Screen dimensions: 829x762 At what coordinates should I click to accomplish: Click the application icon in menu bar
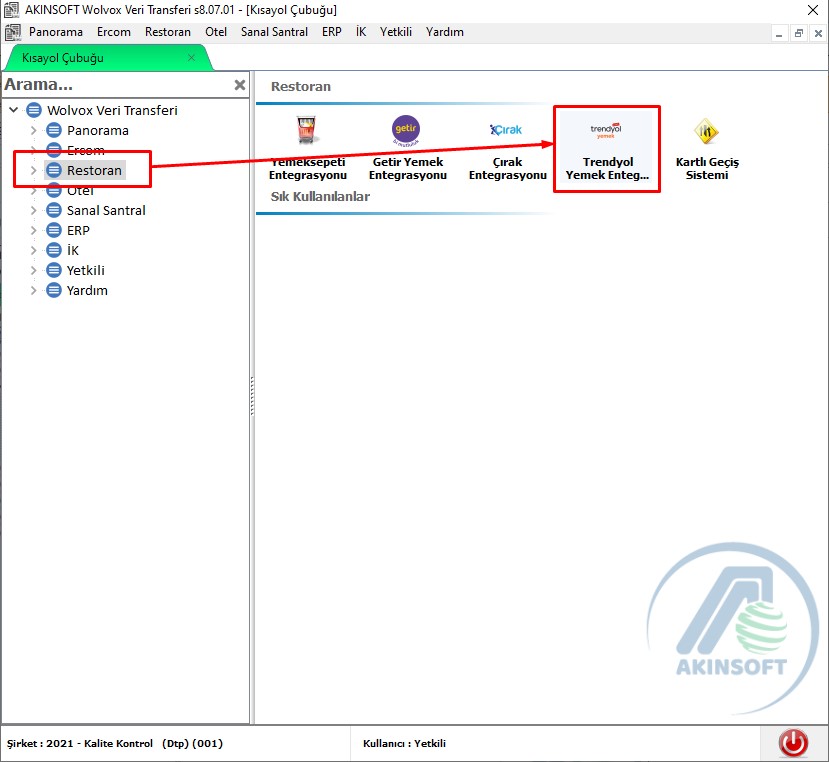tap(13, 32)
